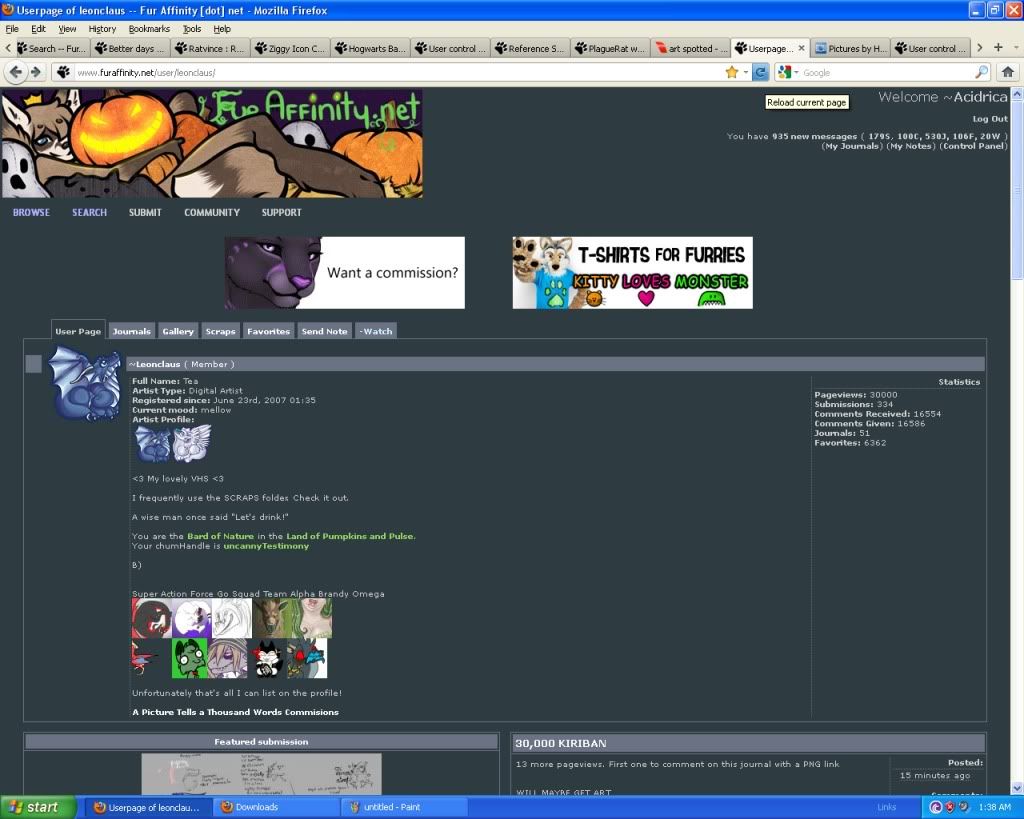Click the page's vertical scrollbar thumb
This screenshot has height=819, width=1024.
(x=1017, y=185)
